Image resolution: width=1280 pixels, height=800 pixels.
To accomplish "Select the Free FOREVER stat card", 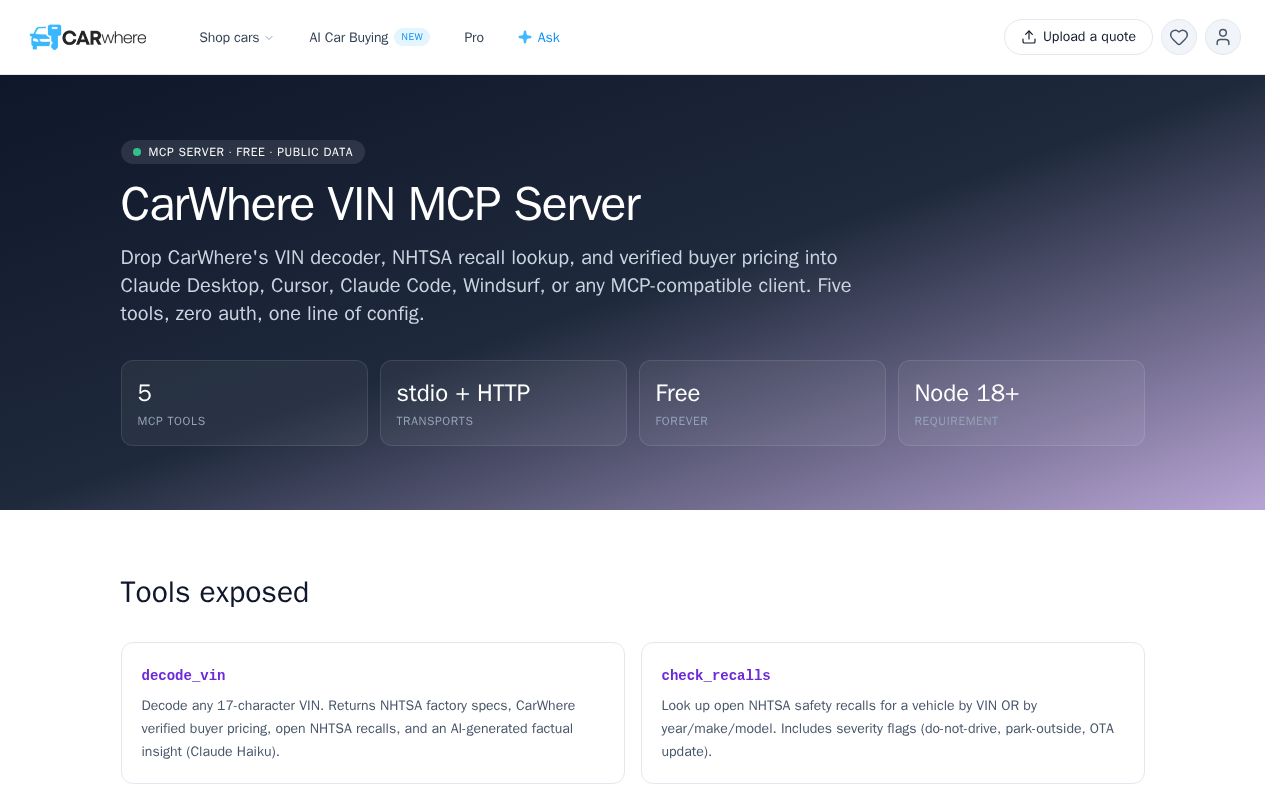I will 762,403.
